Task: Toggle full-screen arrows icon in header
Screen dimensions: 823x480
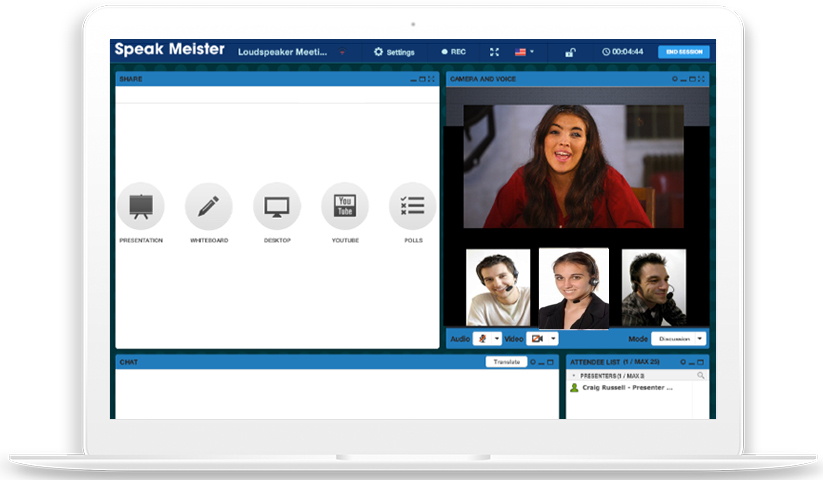Action: click(x=494, y=52)
